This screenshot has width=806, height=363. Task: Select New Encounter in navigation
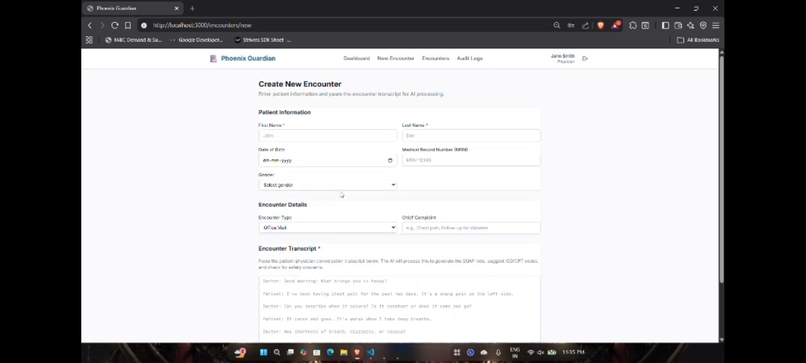point(396,59)
